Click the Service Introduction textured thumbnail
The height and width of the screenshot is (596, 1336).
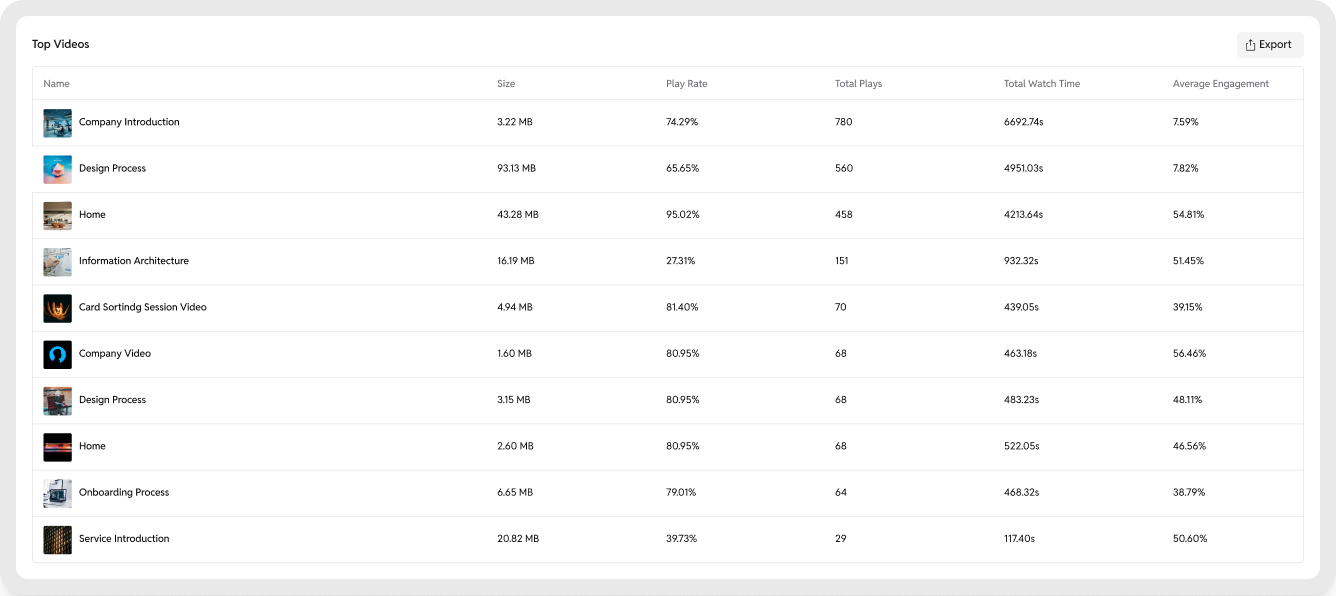pos(57,539)
